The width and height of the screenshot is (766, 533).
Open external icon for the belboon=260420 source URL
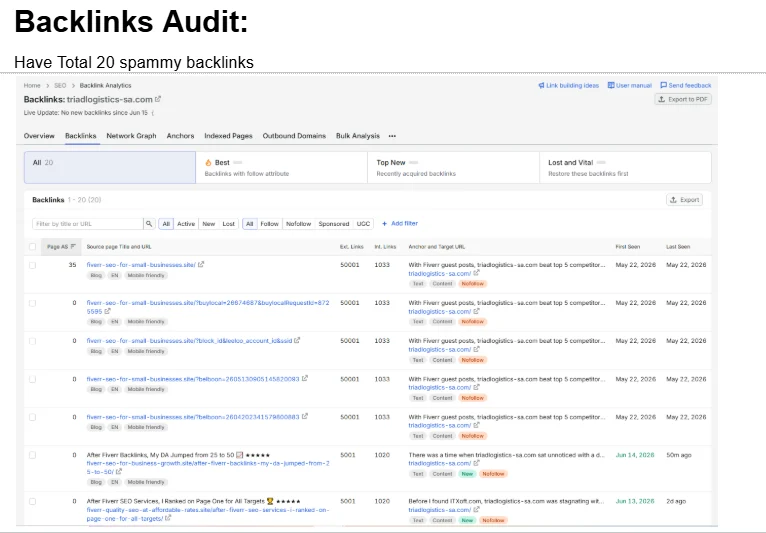(305, 417)
